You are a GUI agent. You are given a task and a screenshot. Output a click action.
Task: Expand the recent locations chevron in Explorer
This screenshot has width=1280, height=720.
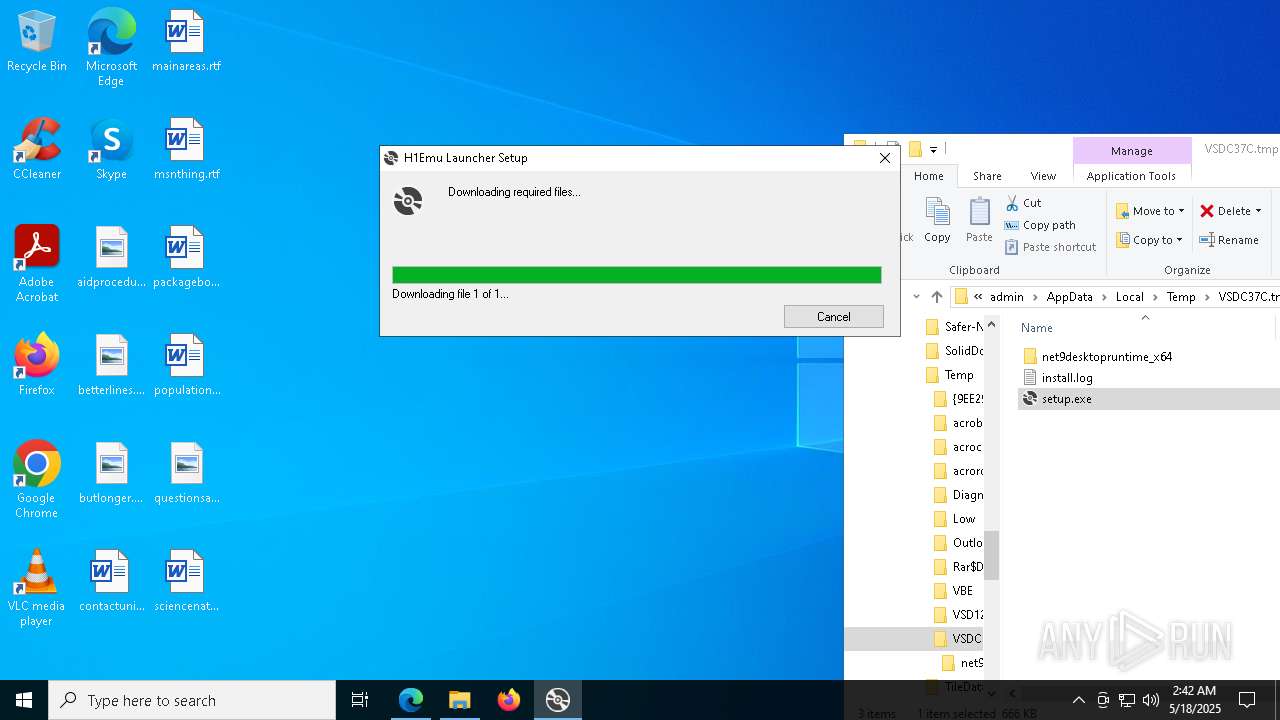(x=916, y=297)
